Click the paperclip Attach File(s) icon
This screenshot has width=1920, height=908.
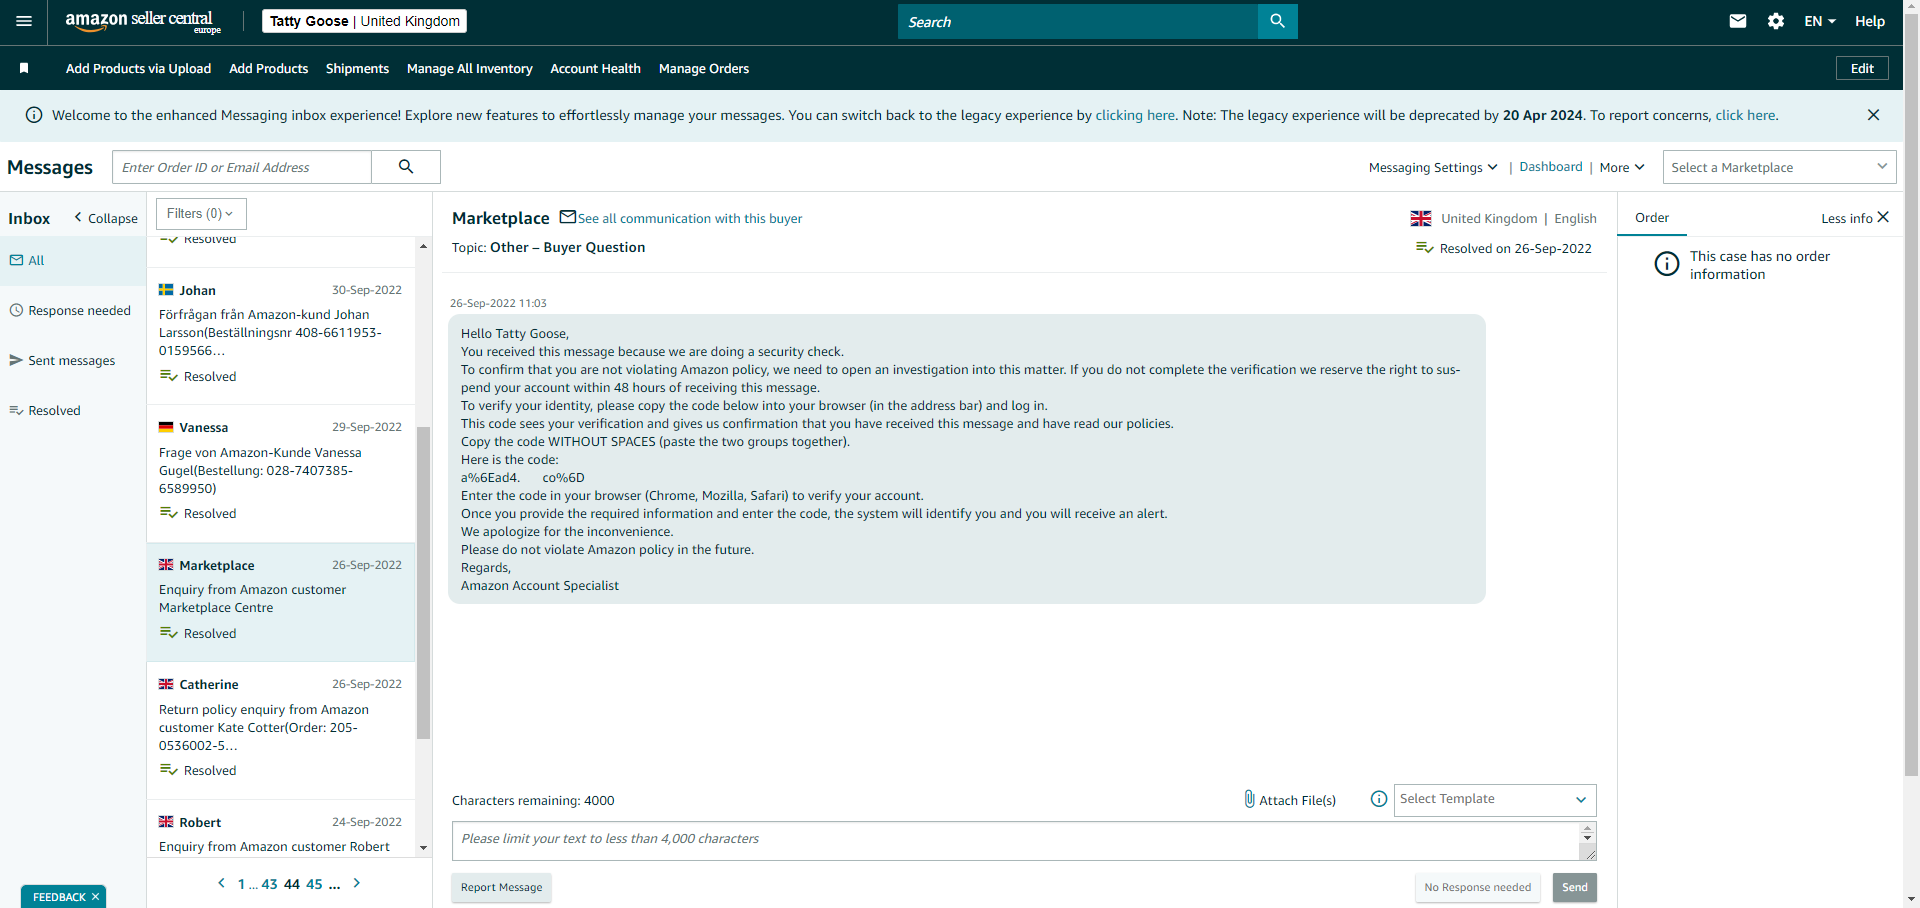1249,799
